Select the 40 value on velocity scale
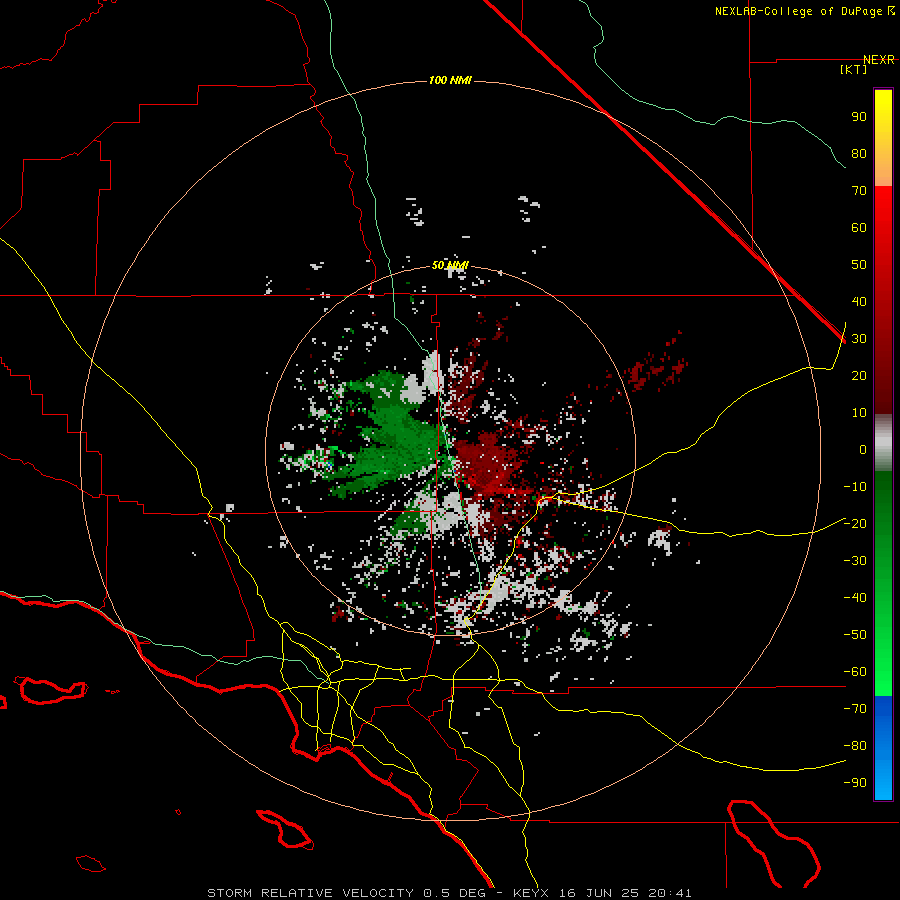 click(x=859, y=301)
